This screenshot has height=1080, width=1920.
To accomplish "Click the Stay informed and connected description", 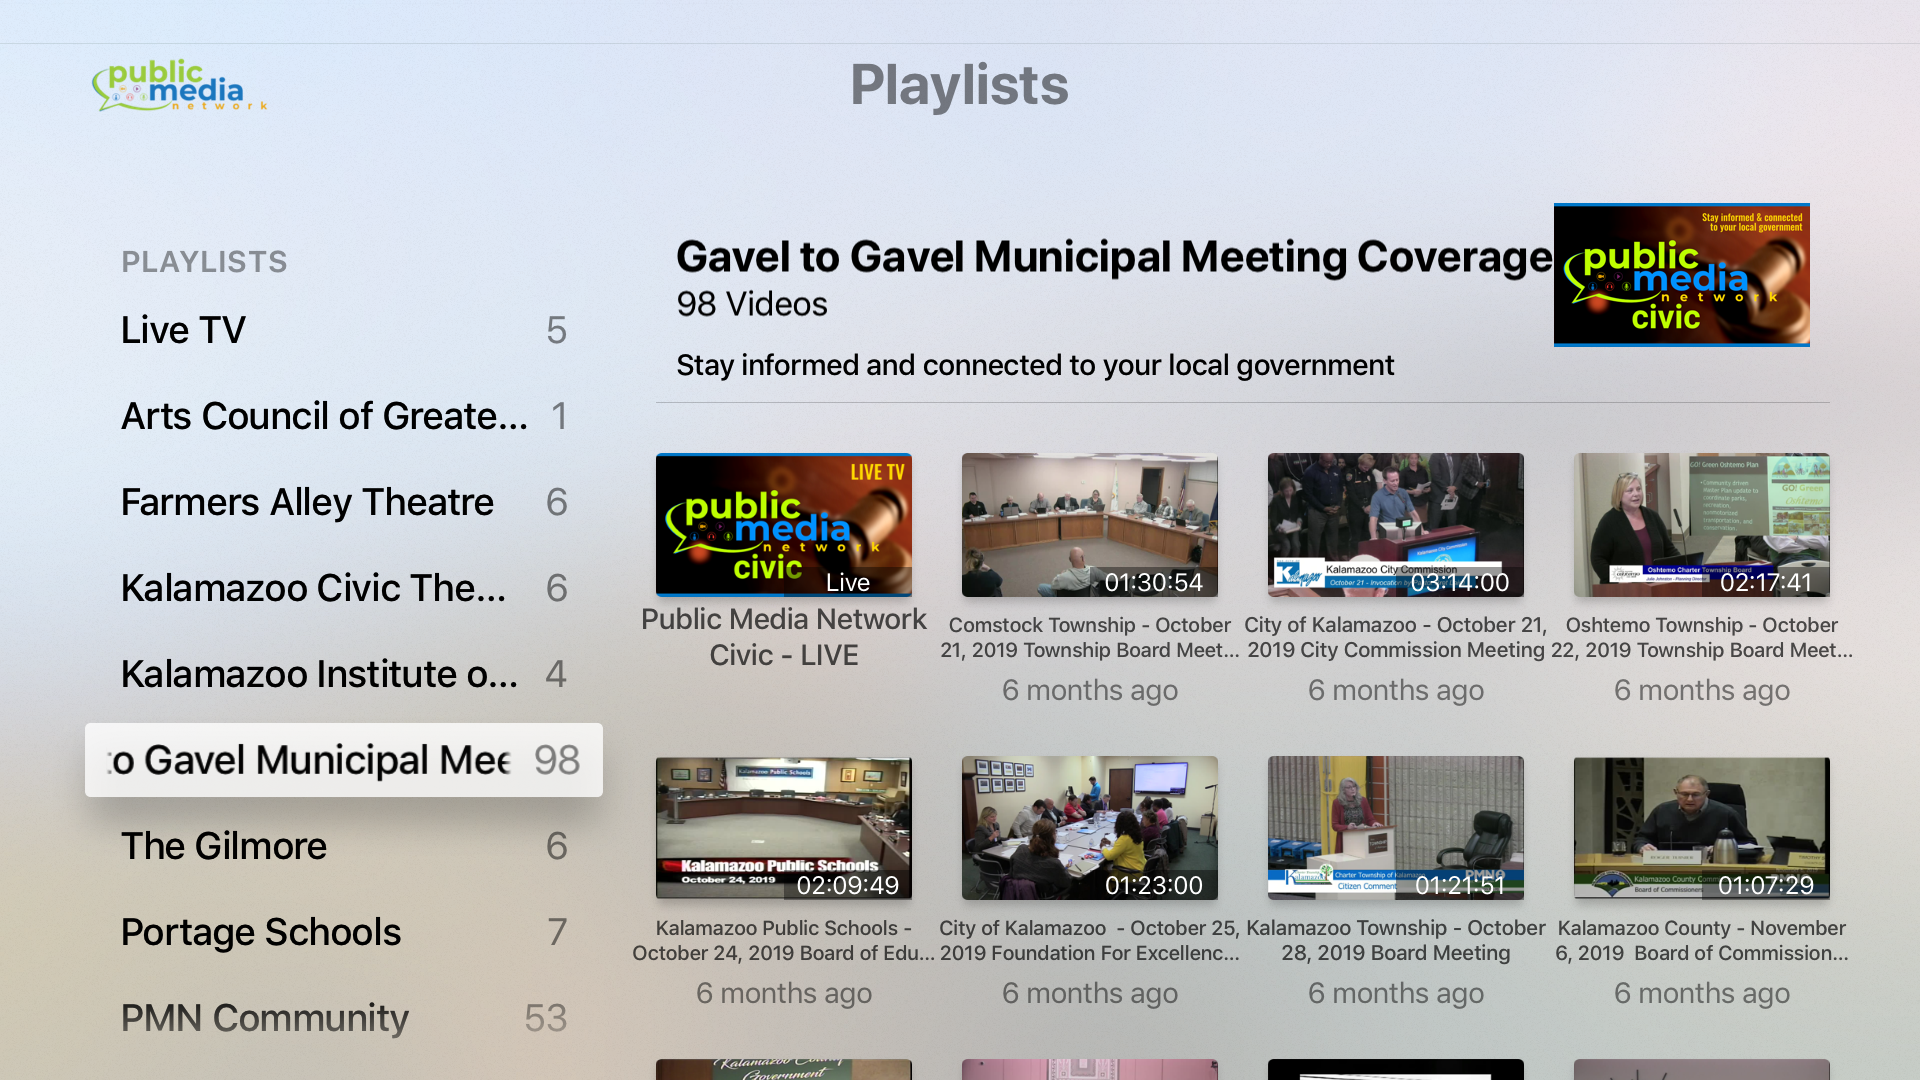I will pos(1035,365).
